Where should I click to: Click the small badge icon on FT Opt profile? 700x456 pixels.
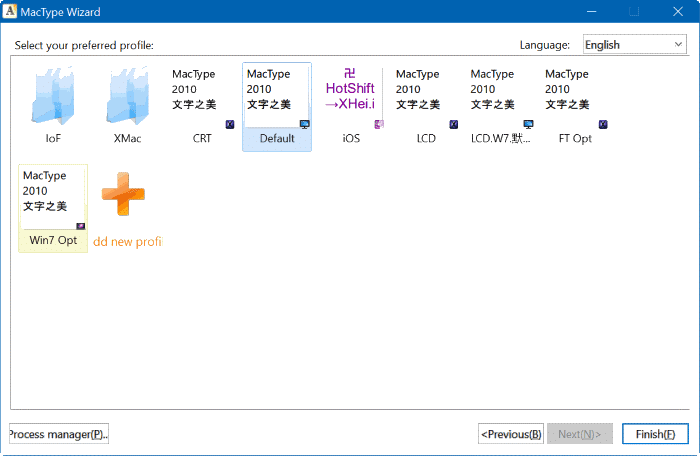coord(603,124)
